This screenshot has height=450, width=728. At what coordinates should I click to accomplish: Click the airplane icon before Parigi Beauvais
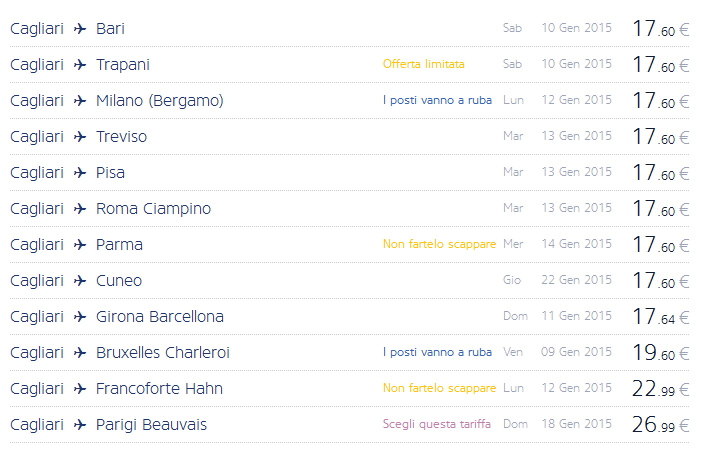[80, 425]
